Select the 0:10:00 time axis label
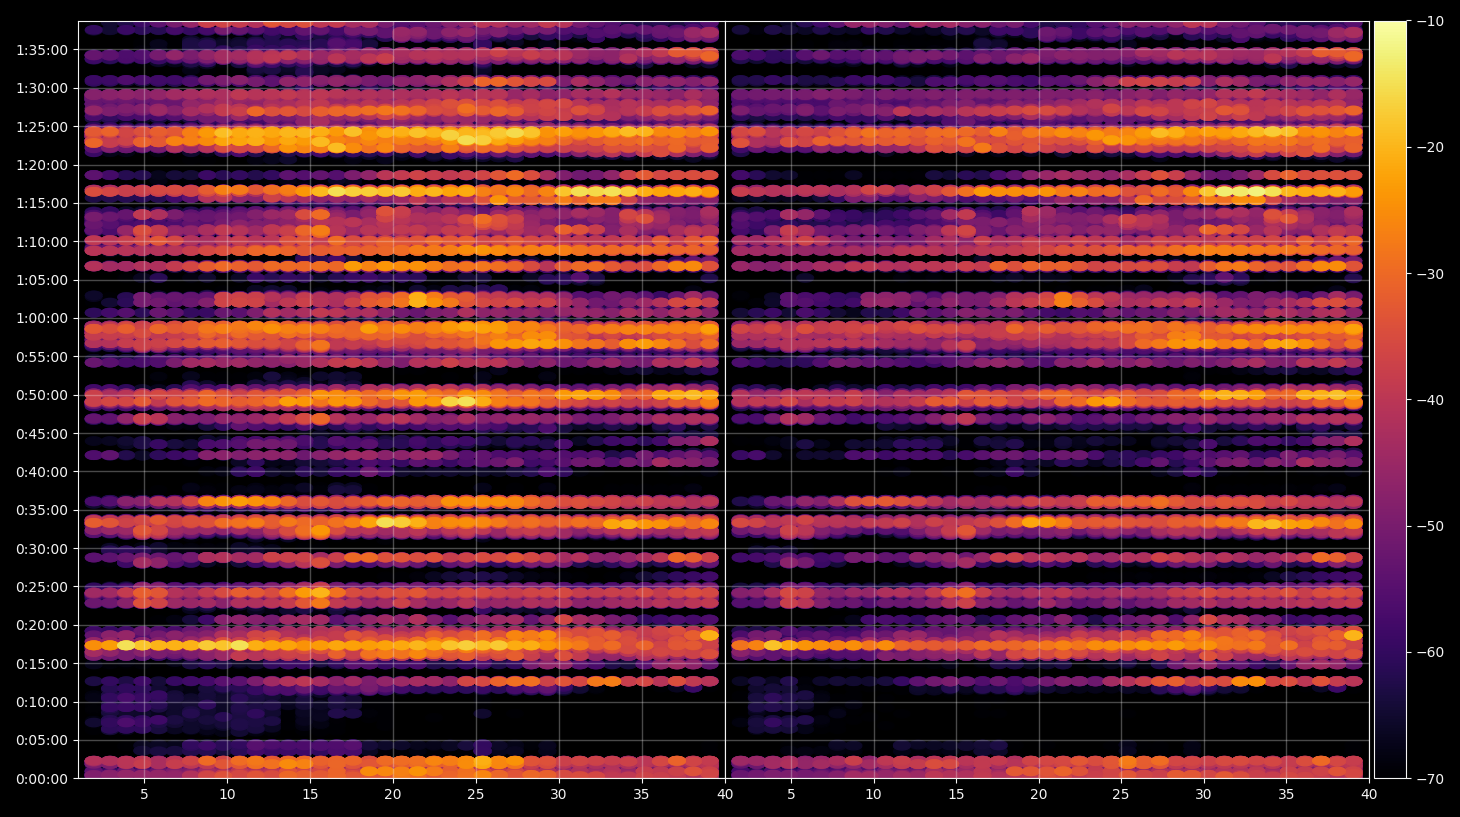The width and height of the screenshot is (1460, 817). coord(42,702)
